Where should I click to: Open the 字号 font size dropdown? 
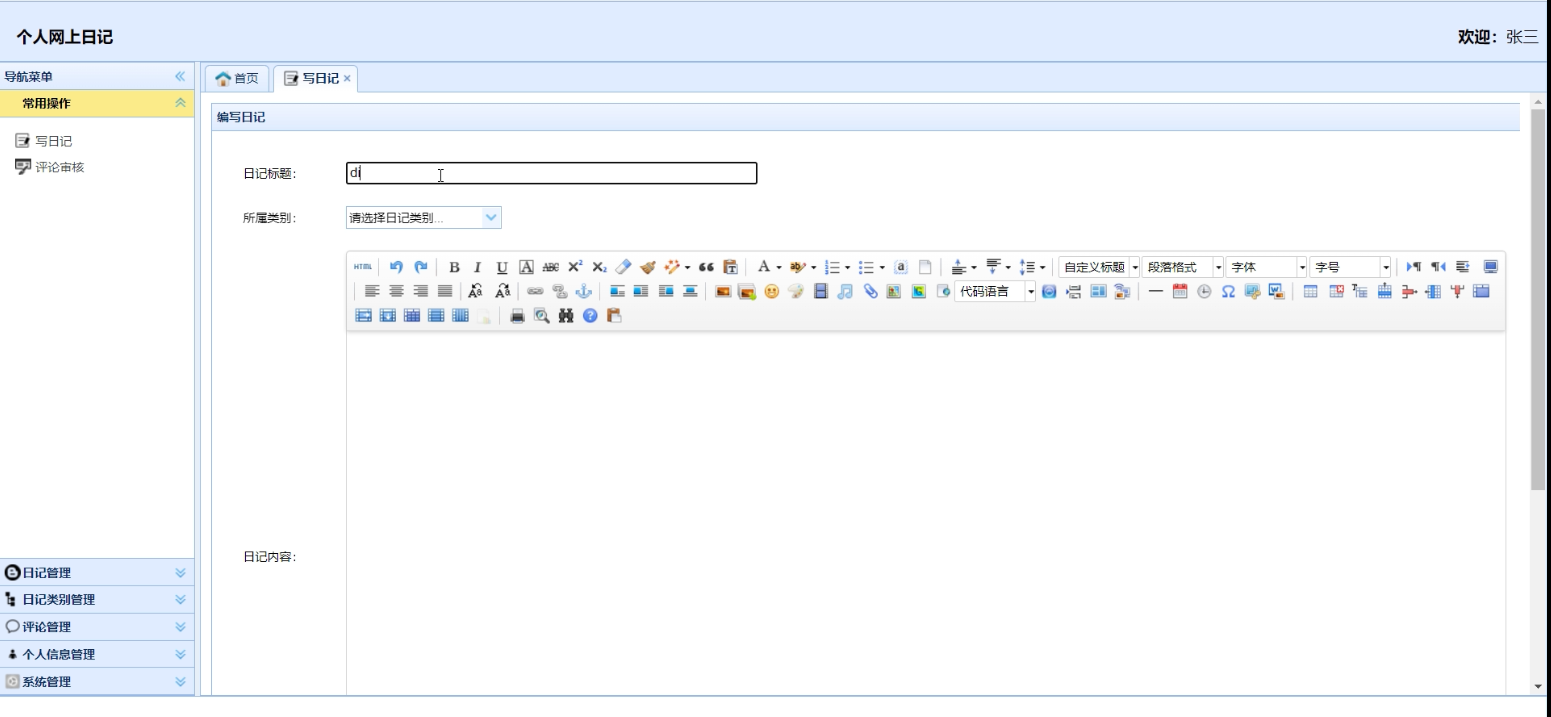[1351, 267]
